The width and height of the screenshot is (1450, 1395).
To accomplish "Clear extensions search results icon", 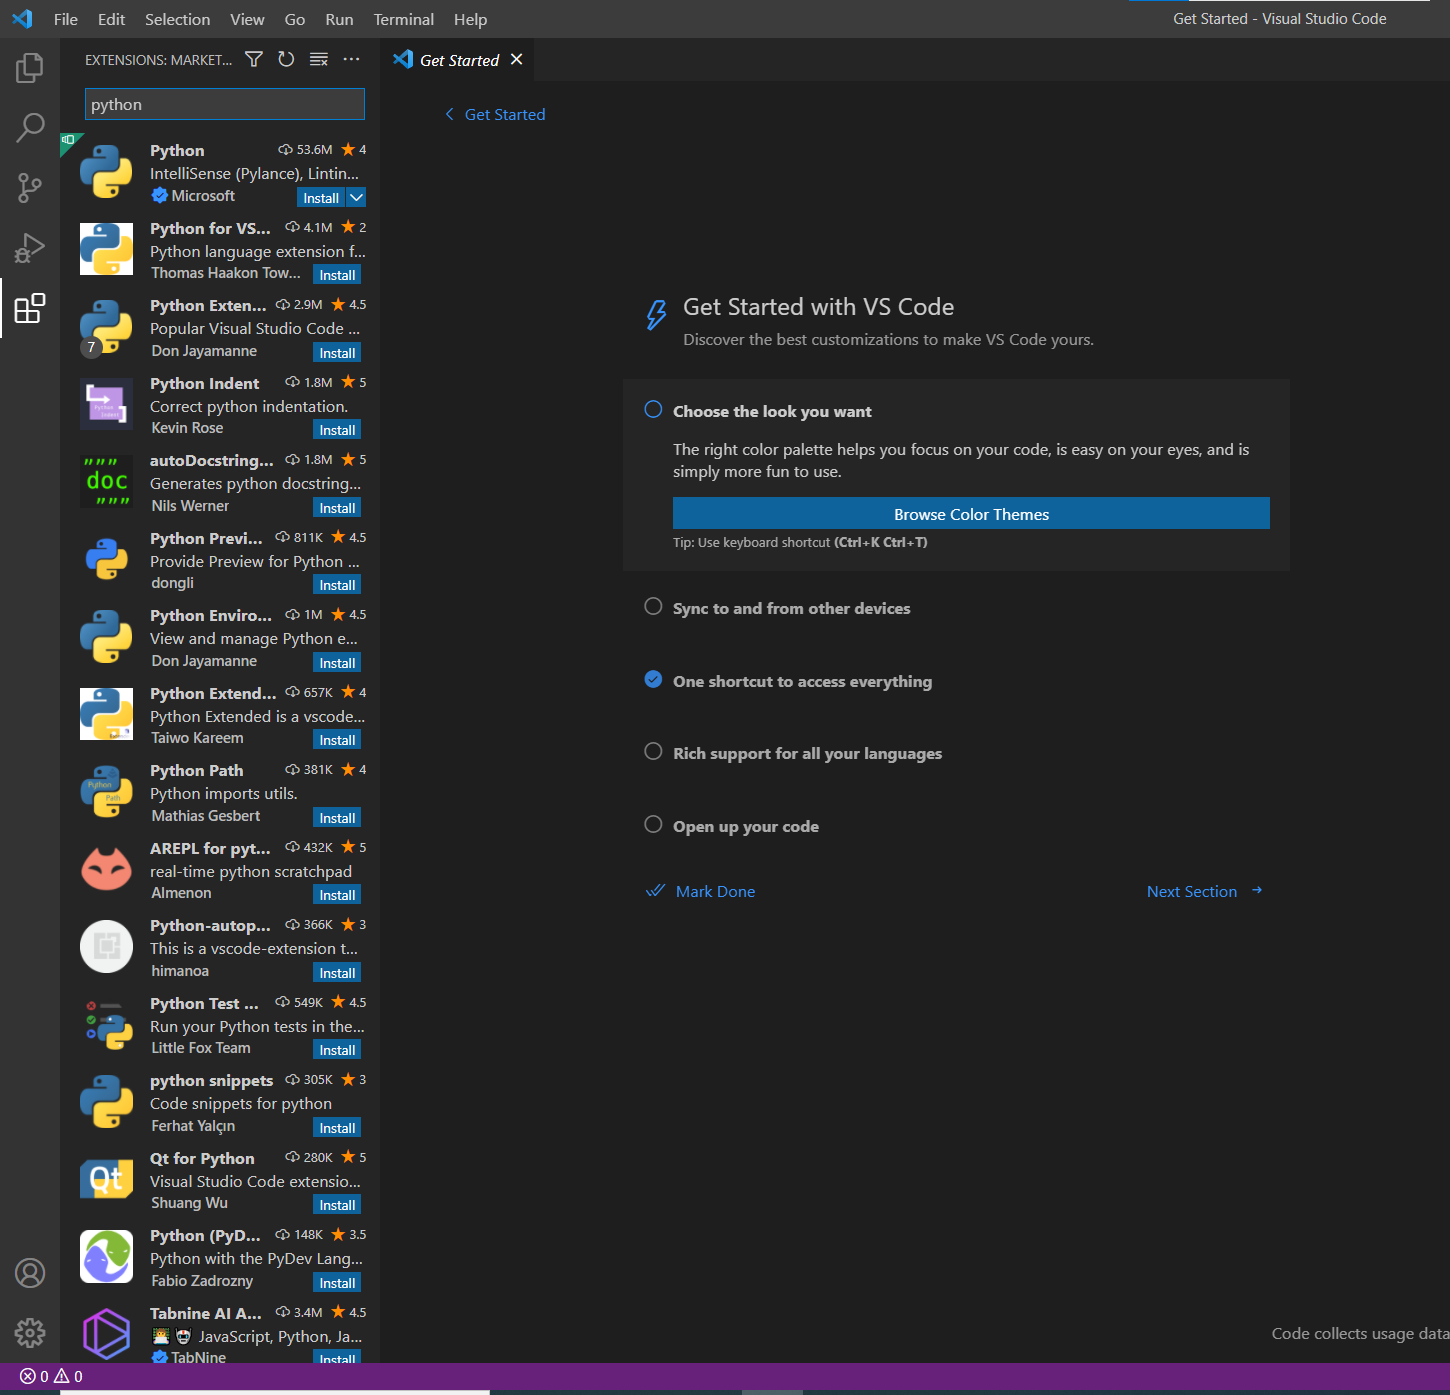I will 319,60.
